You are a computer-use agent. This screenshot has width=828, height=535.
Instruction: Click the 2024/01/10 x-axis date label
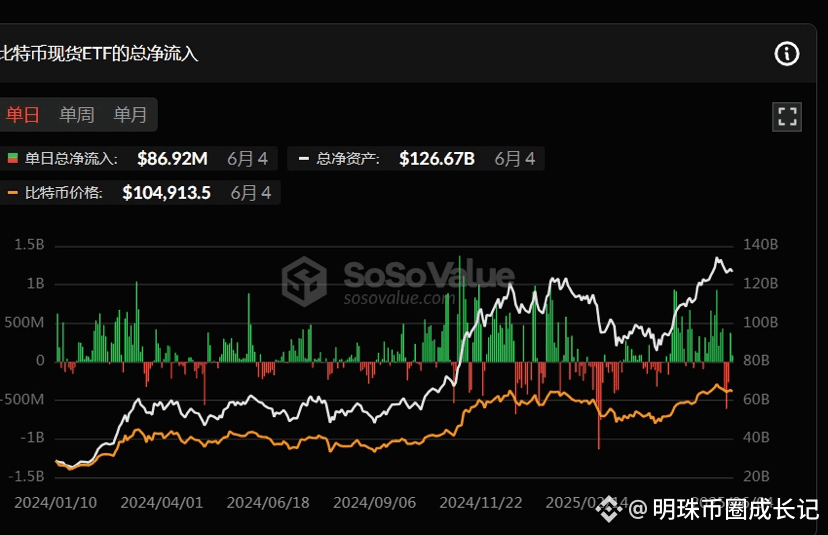point(55,502)
